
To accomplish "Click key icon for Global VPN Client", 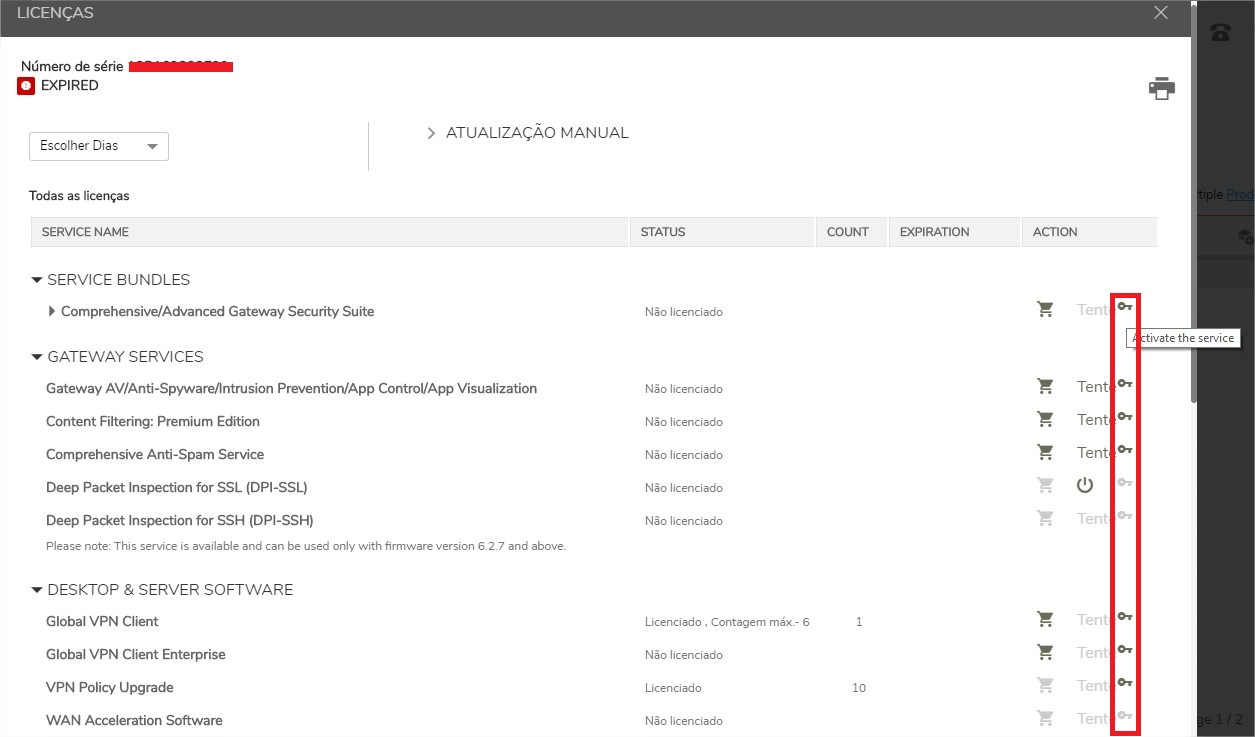I will pos(1125,617).
